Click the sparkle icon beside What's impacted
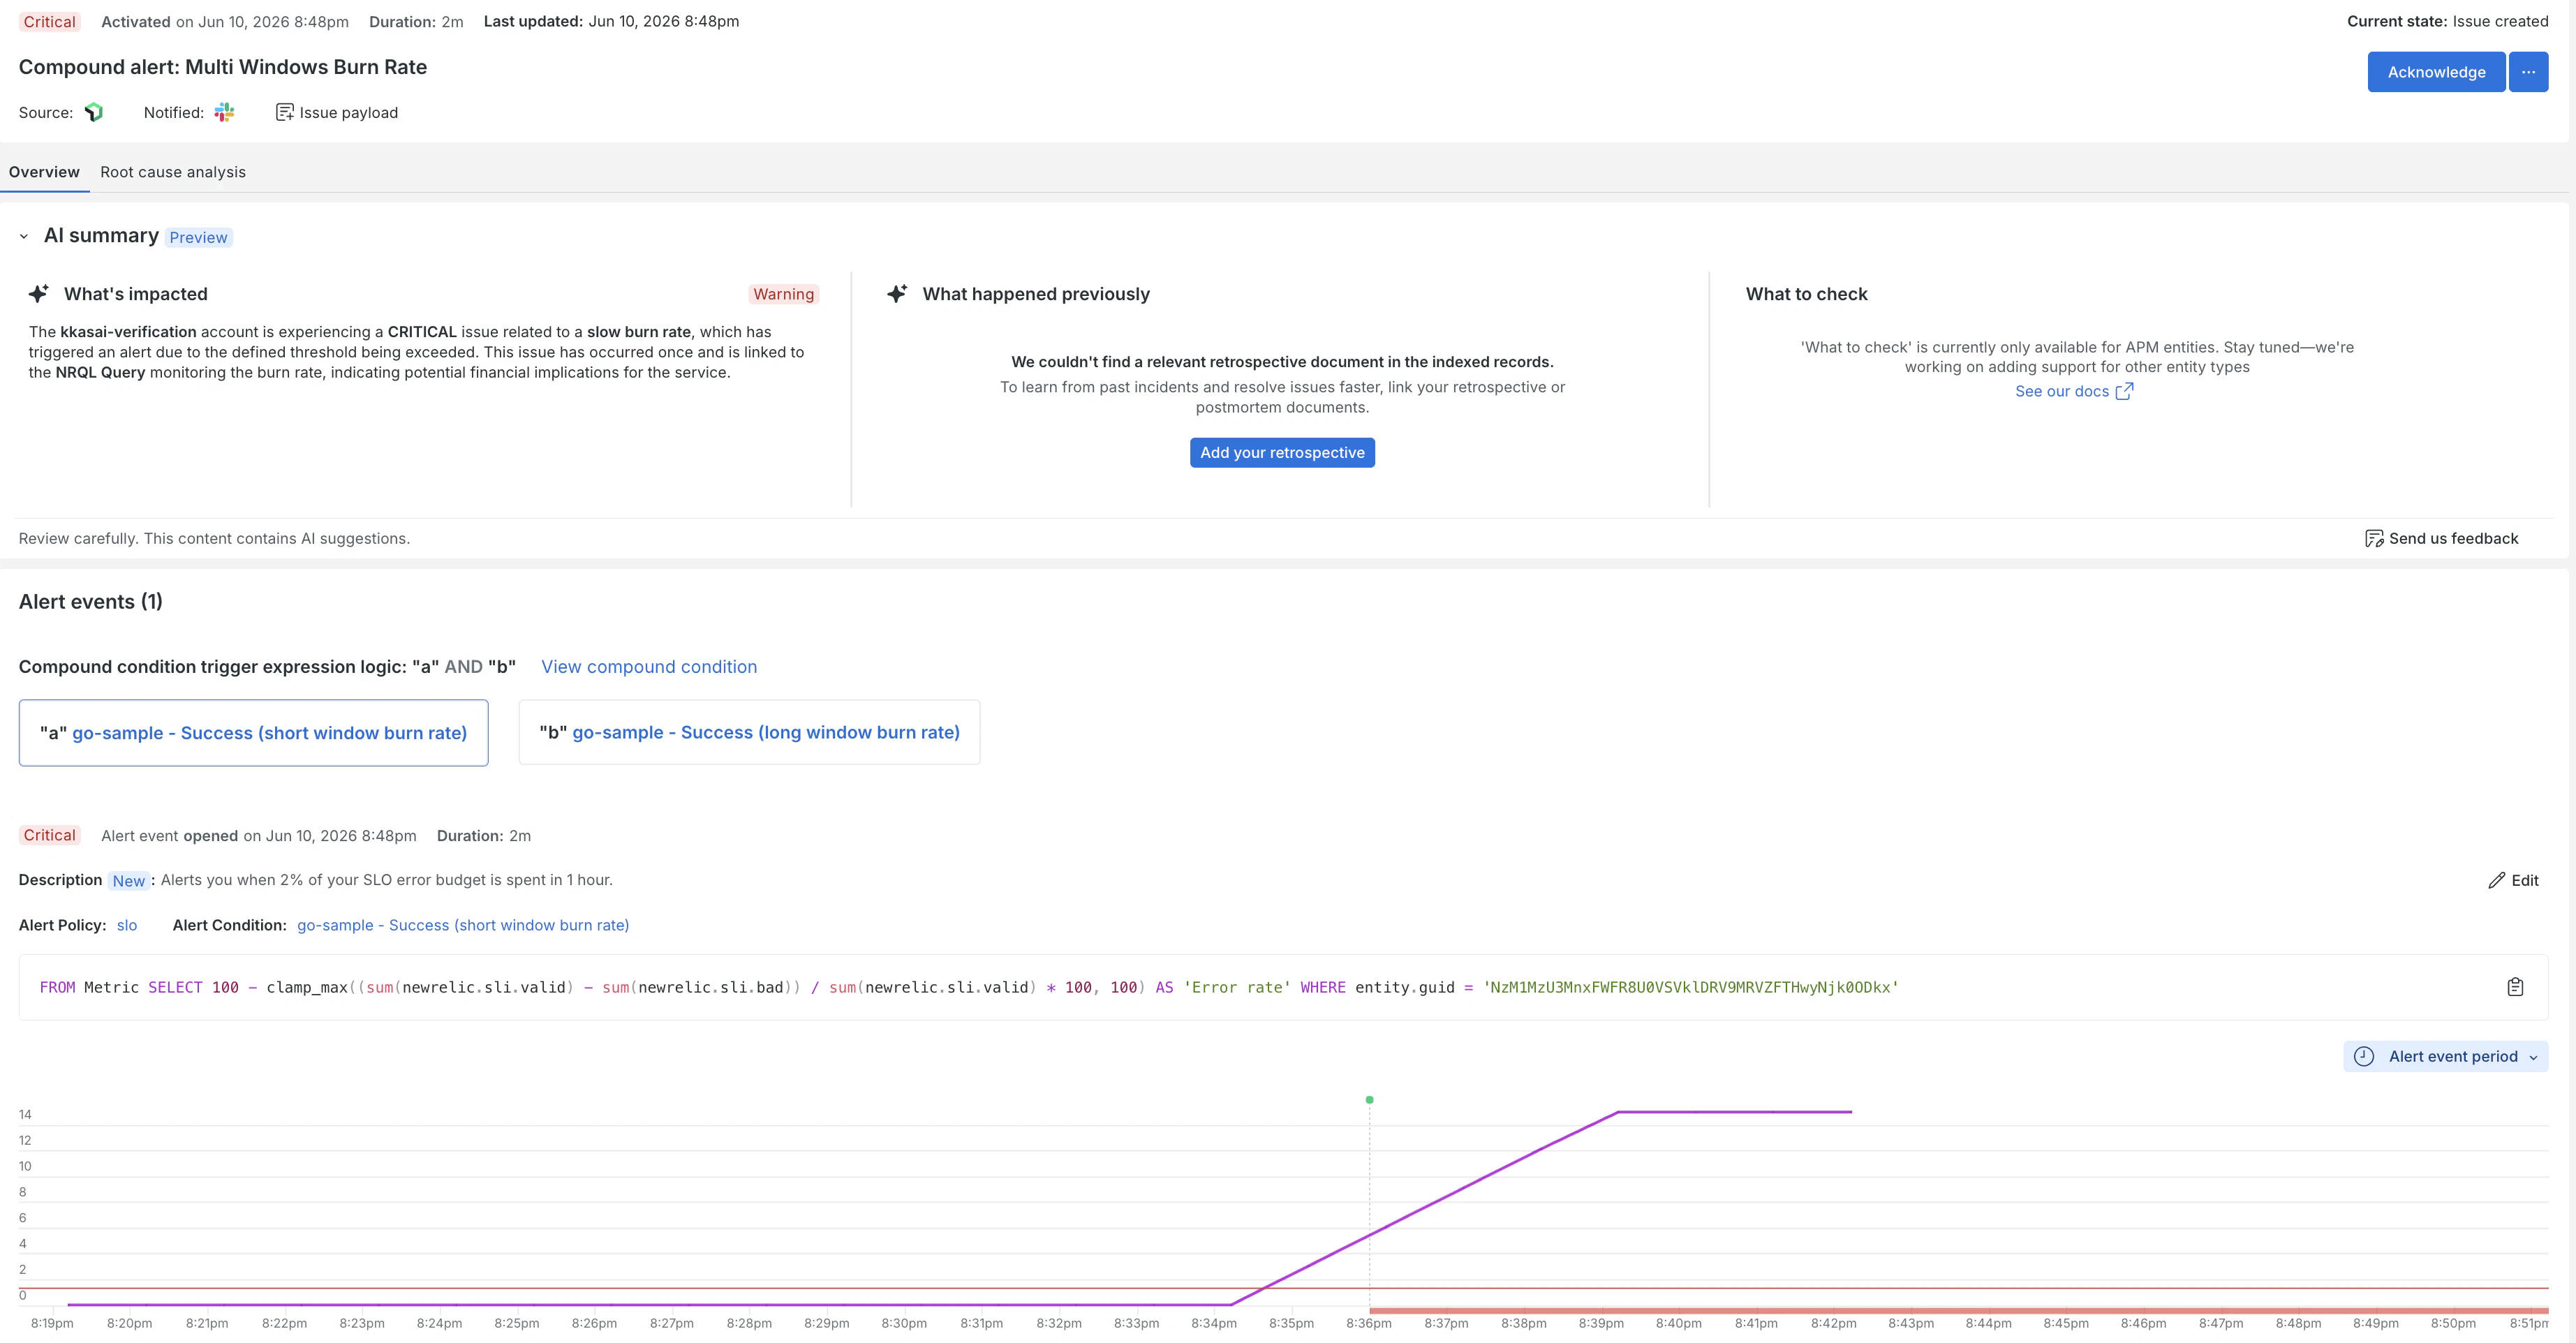 (x=38, y=293)
